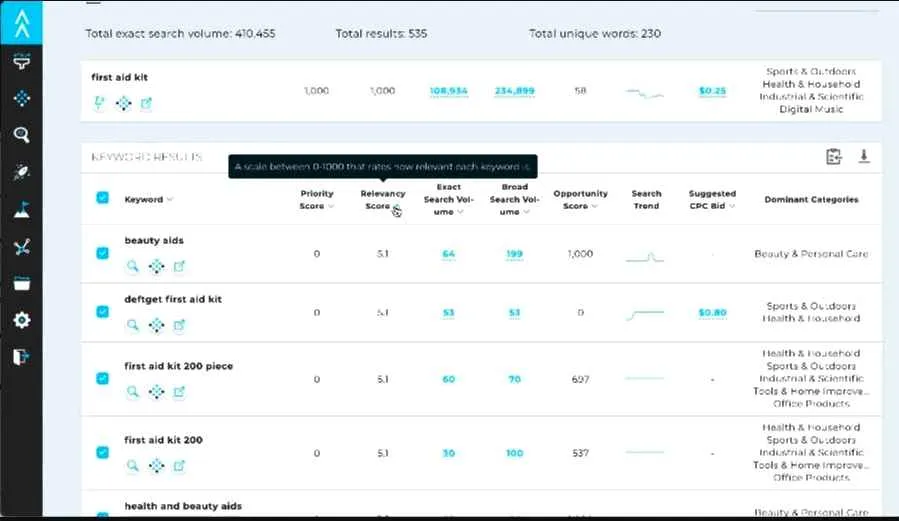The height and width of the screenshot is (521, 899).
Task: Search first aid kit 200 magnifier icon
Action: pyautogui.click(x=132, y=465)
